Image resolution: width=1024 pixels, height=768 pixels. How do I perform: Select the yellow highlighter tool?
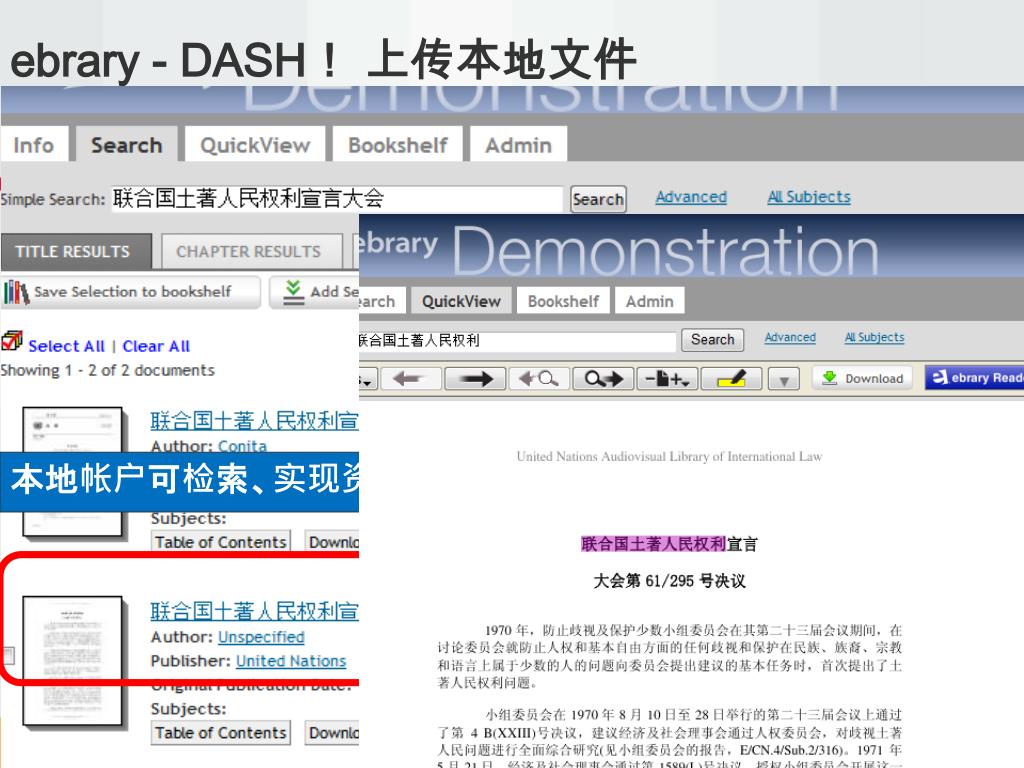(x=731, y=379)
